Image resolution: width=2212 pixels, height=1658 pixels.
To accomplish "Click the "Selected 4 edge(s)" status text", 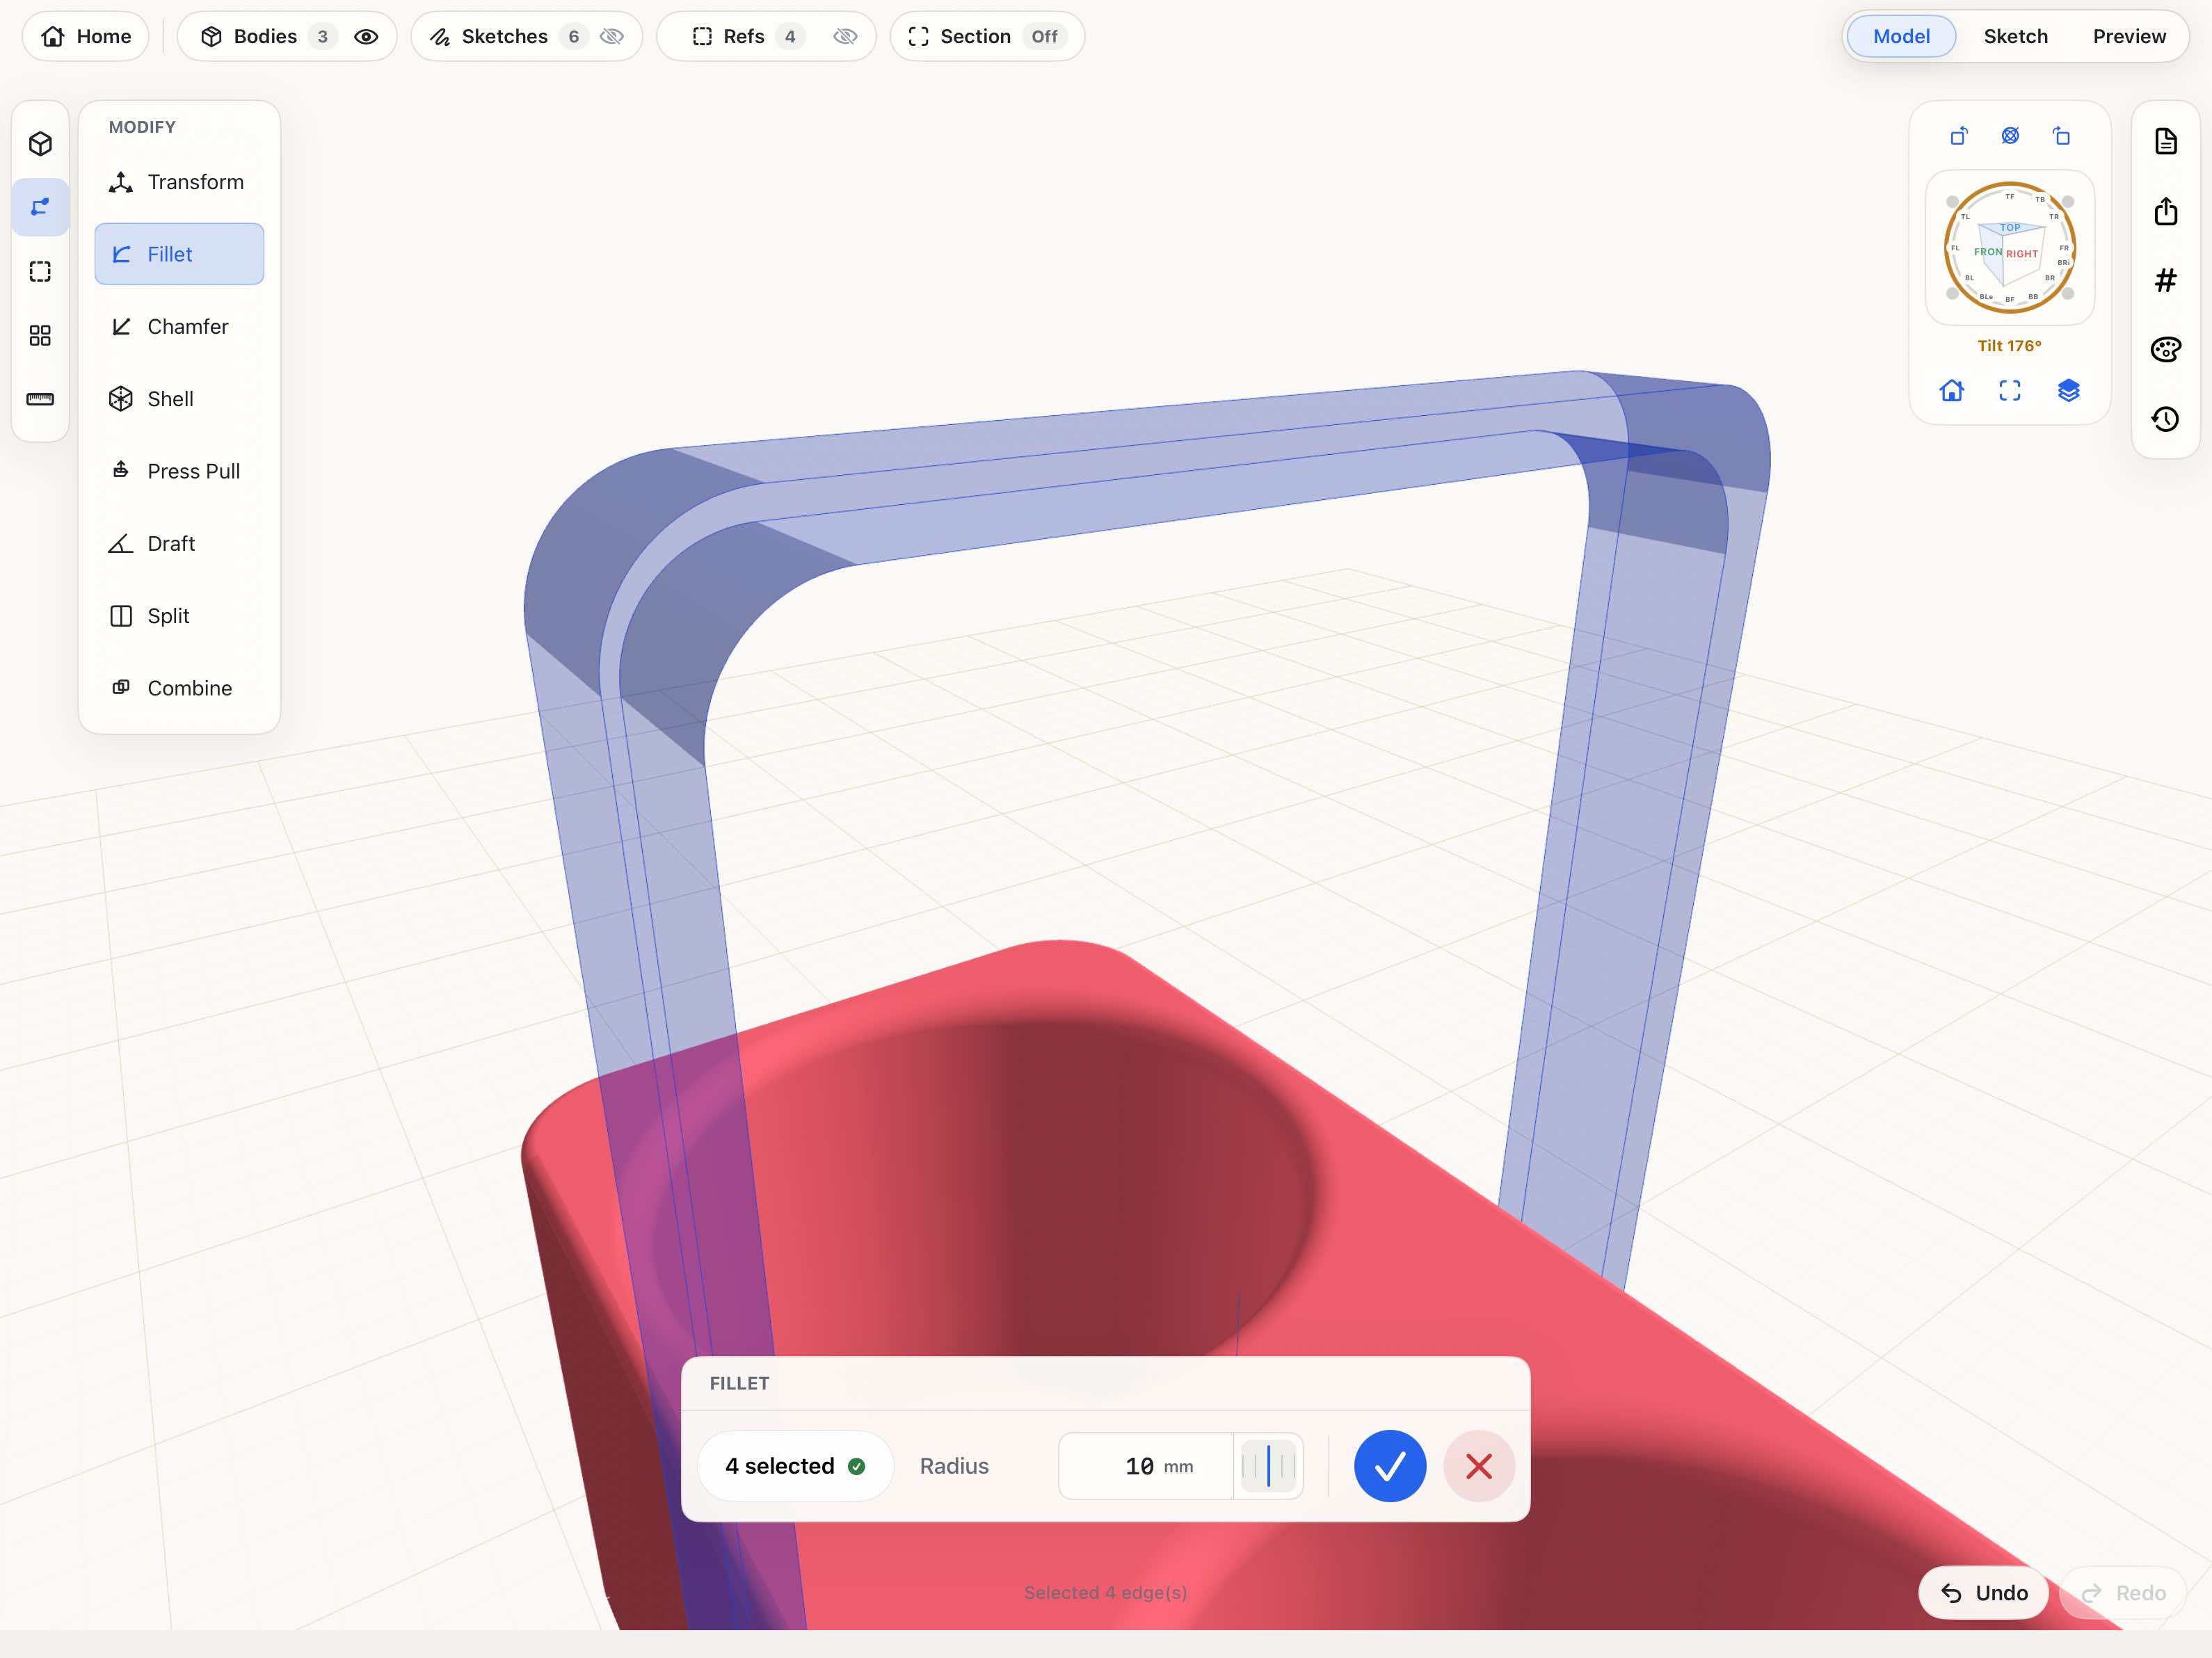I will [x=1105, y=1592].
